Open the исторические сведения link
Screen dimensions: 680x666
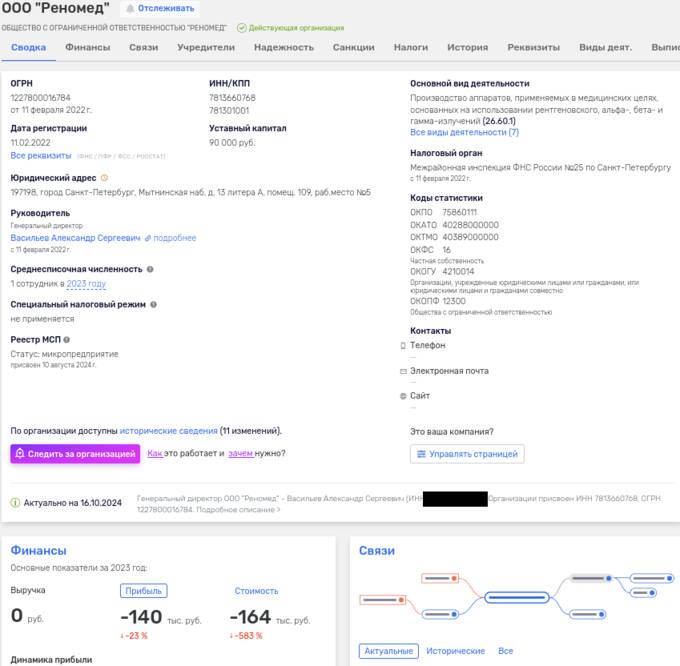point(168,431)
